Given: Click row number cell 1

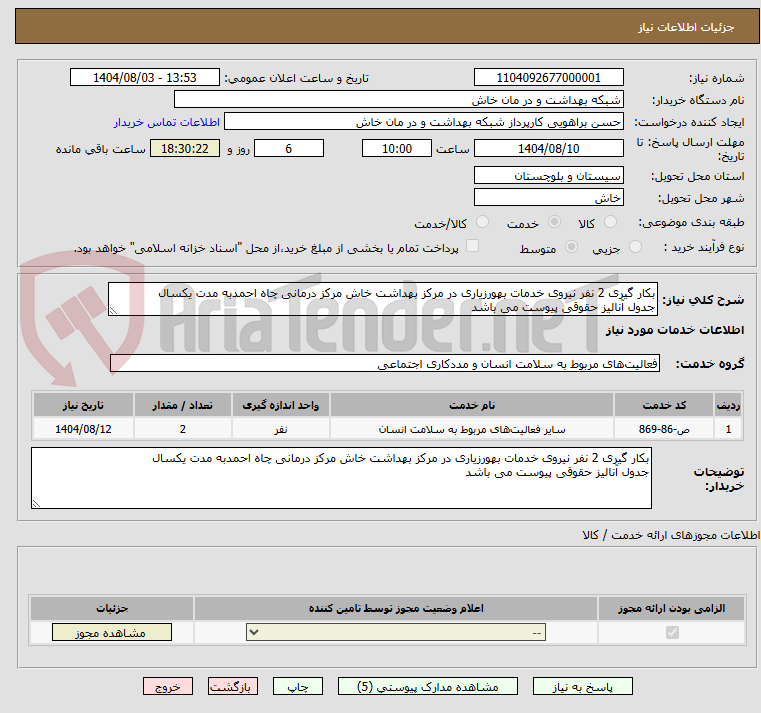Looking at the screenshot, I should point(728,429).
